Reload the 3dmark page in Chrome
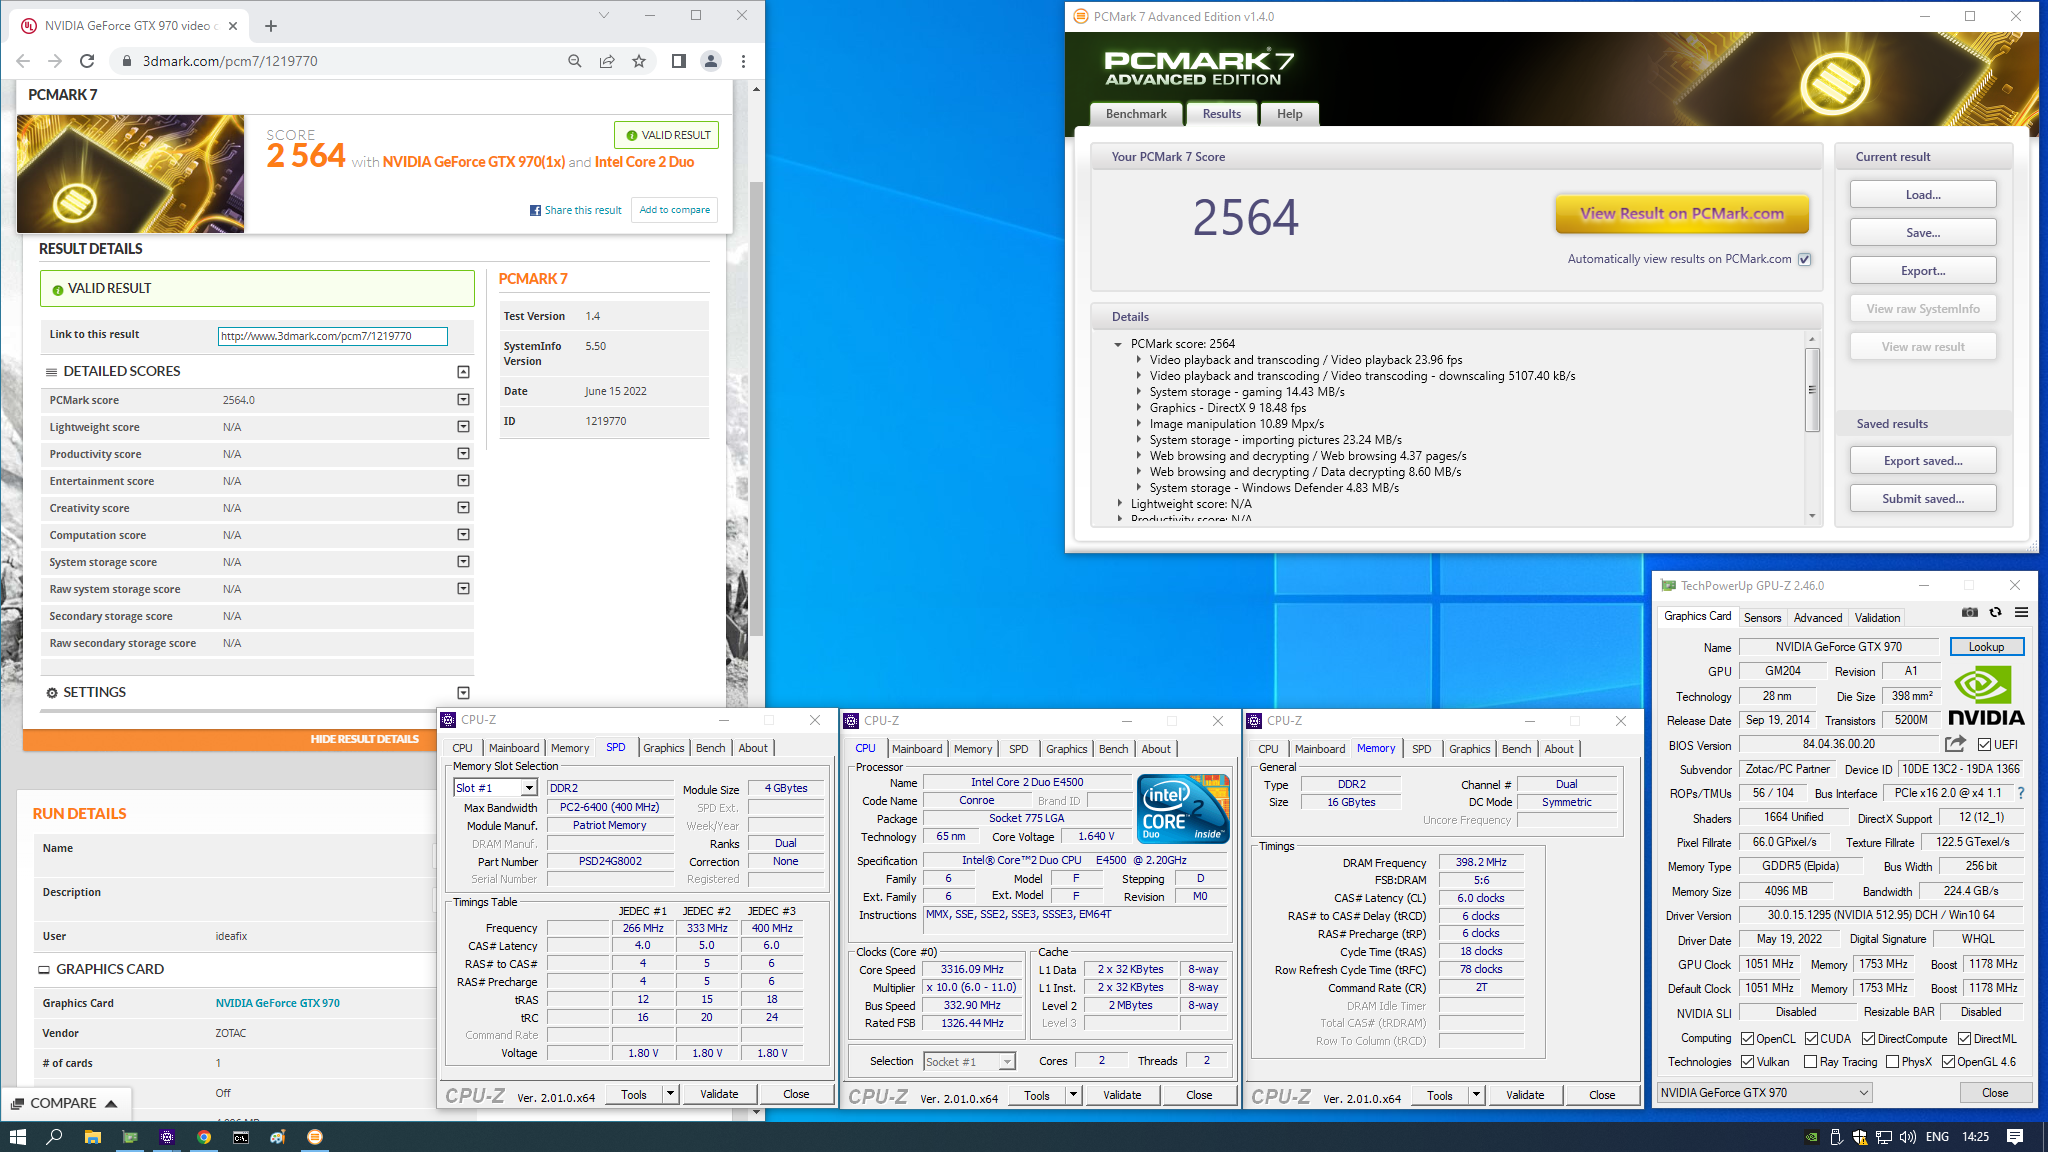Screen dimensions: 2048x1152 87,61
